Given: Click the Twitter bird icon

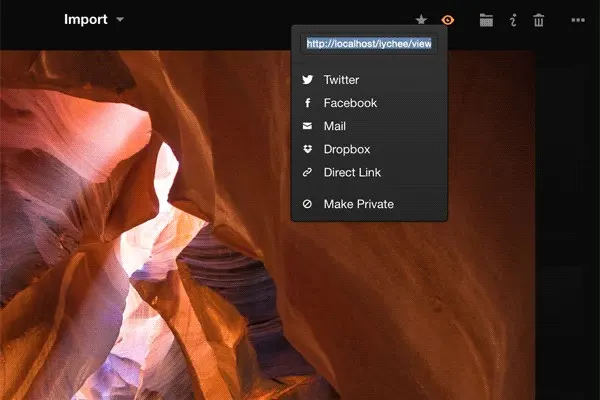Looking at the screenshot, I should (308, 80).
